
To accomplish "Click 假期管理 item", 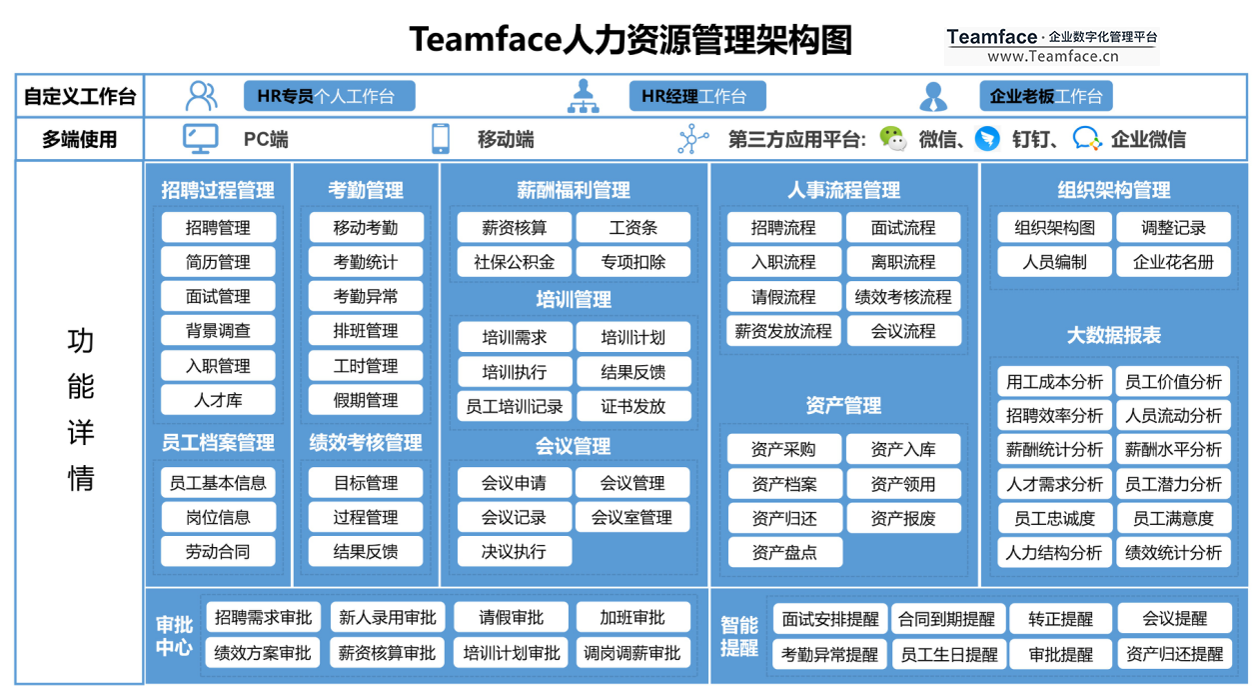I will [366, 400].
